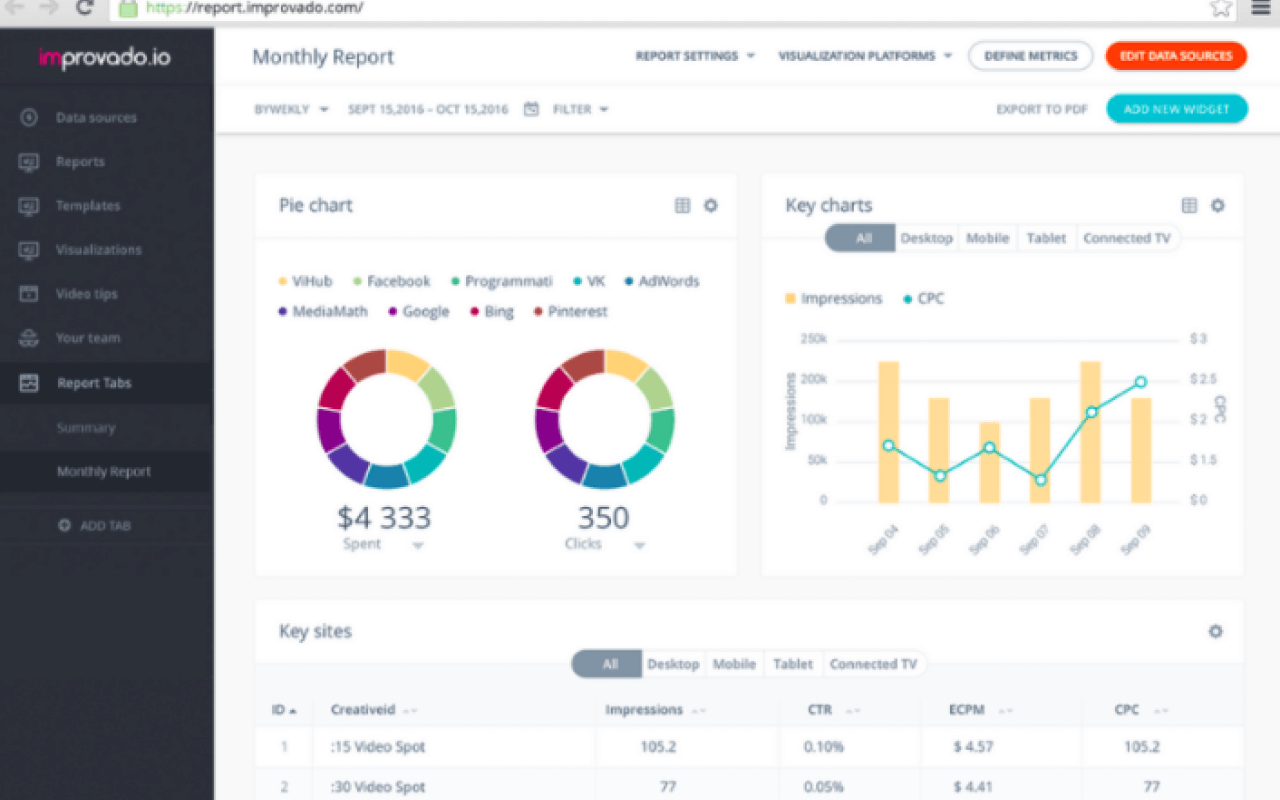Viewport: 1280px width, 800px height.
Task: Open table view icon in Pie chart widget
Action: pos(682,205)
